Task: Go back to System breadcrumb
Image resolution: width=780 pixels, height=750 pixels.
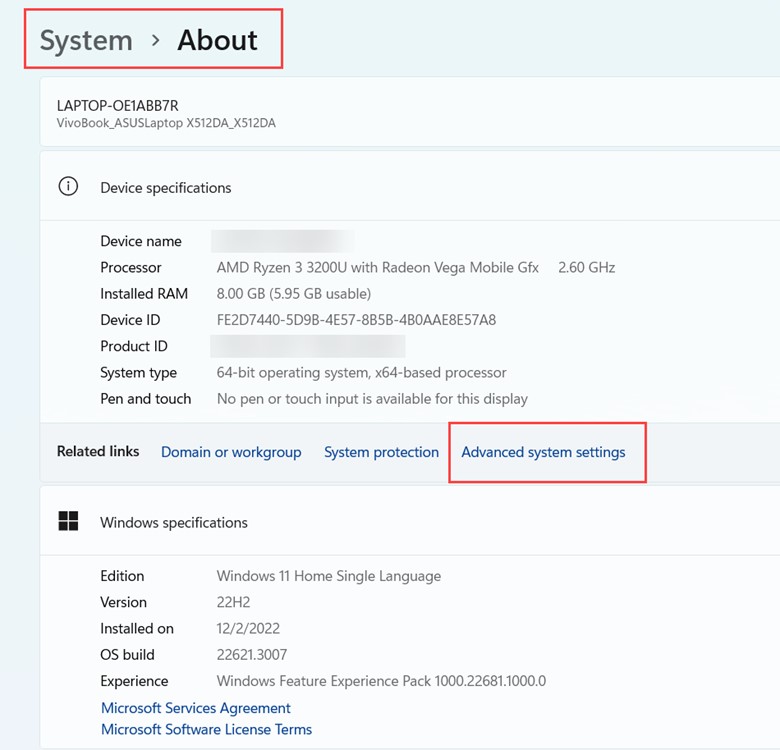Action: pyautogui.click(x=86, y=40)
